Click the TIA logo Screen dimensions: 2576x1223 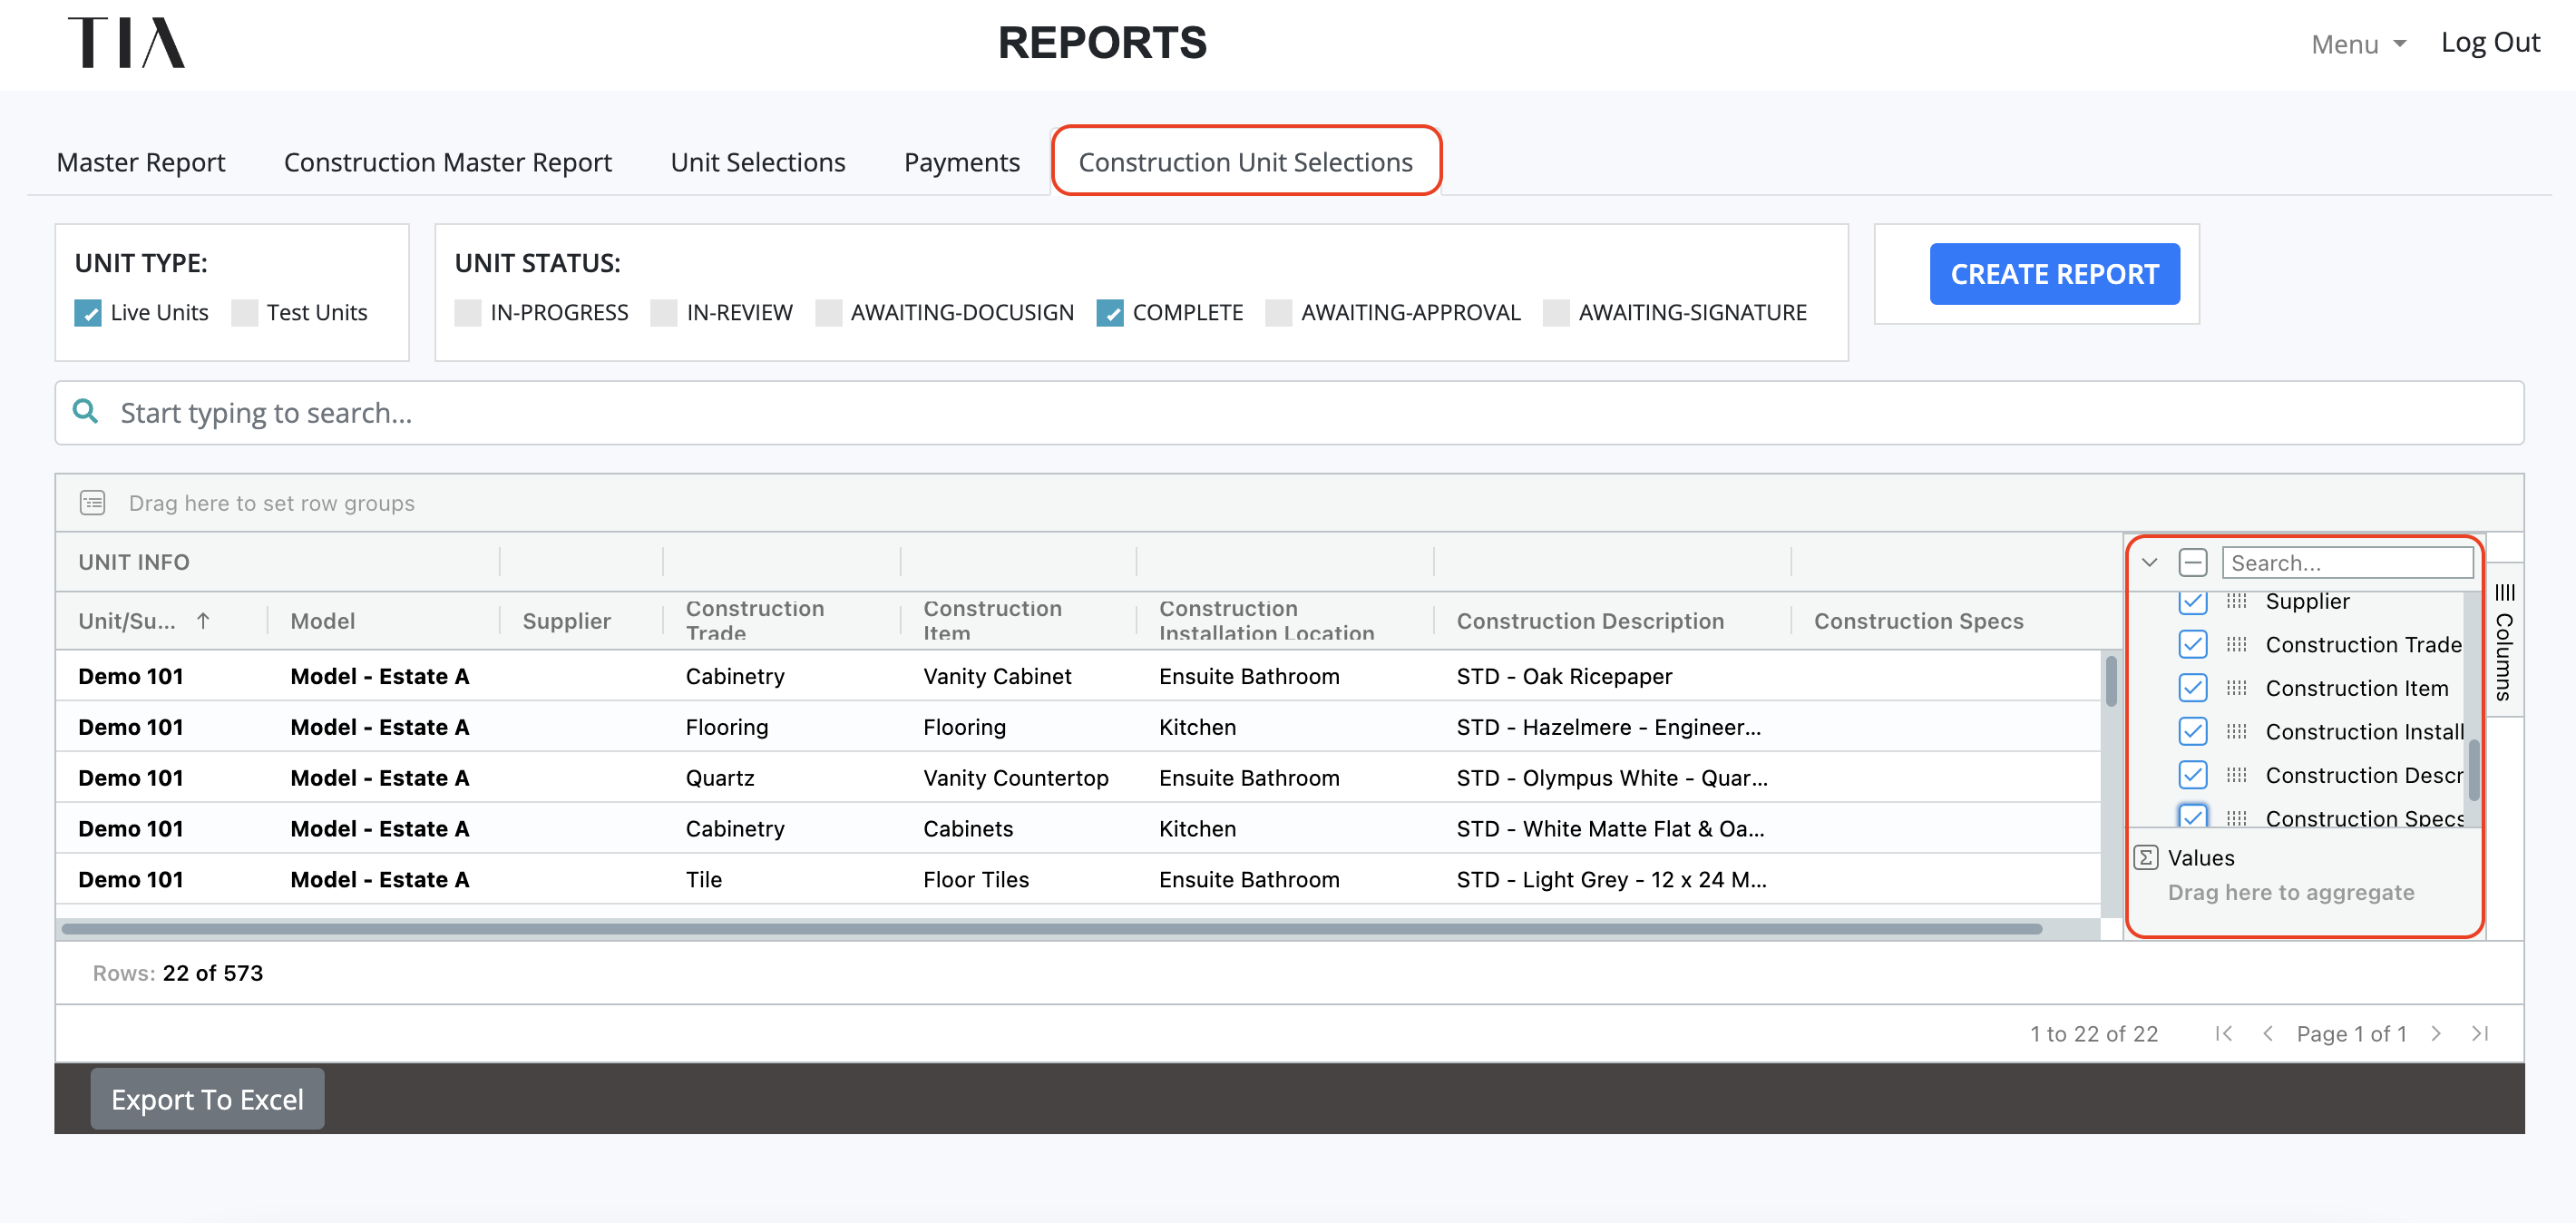[x=126, y=43]
